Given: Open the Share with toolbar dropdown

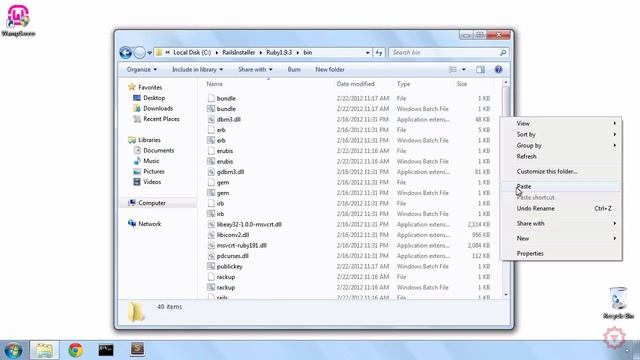Looking at the screenshot, I should (255, 70).
